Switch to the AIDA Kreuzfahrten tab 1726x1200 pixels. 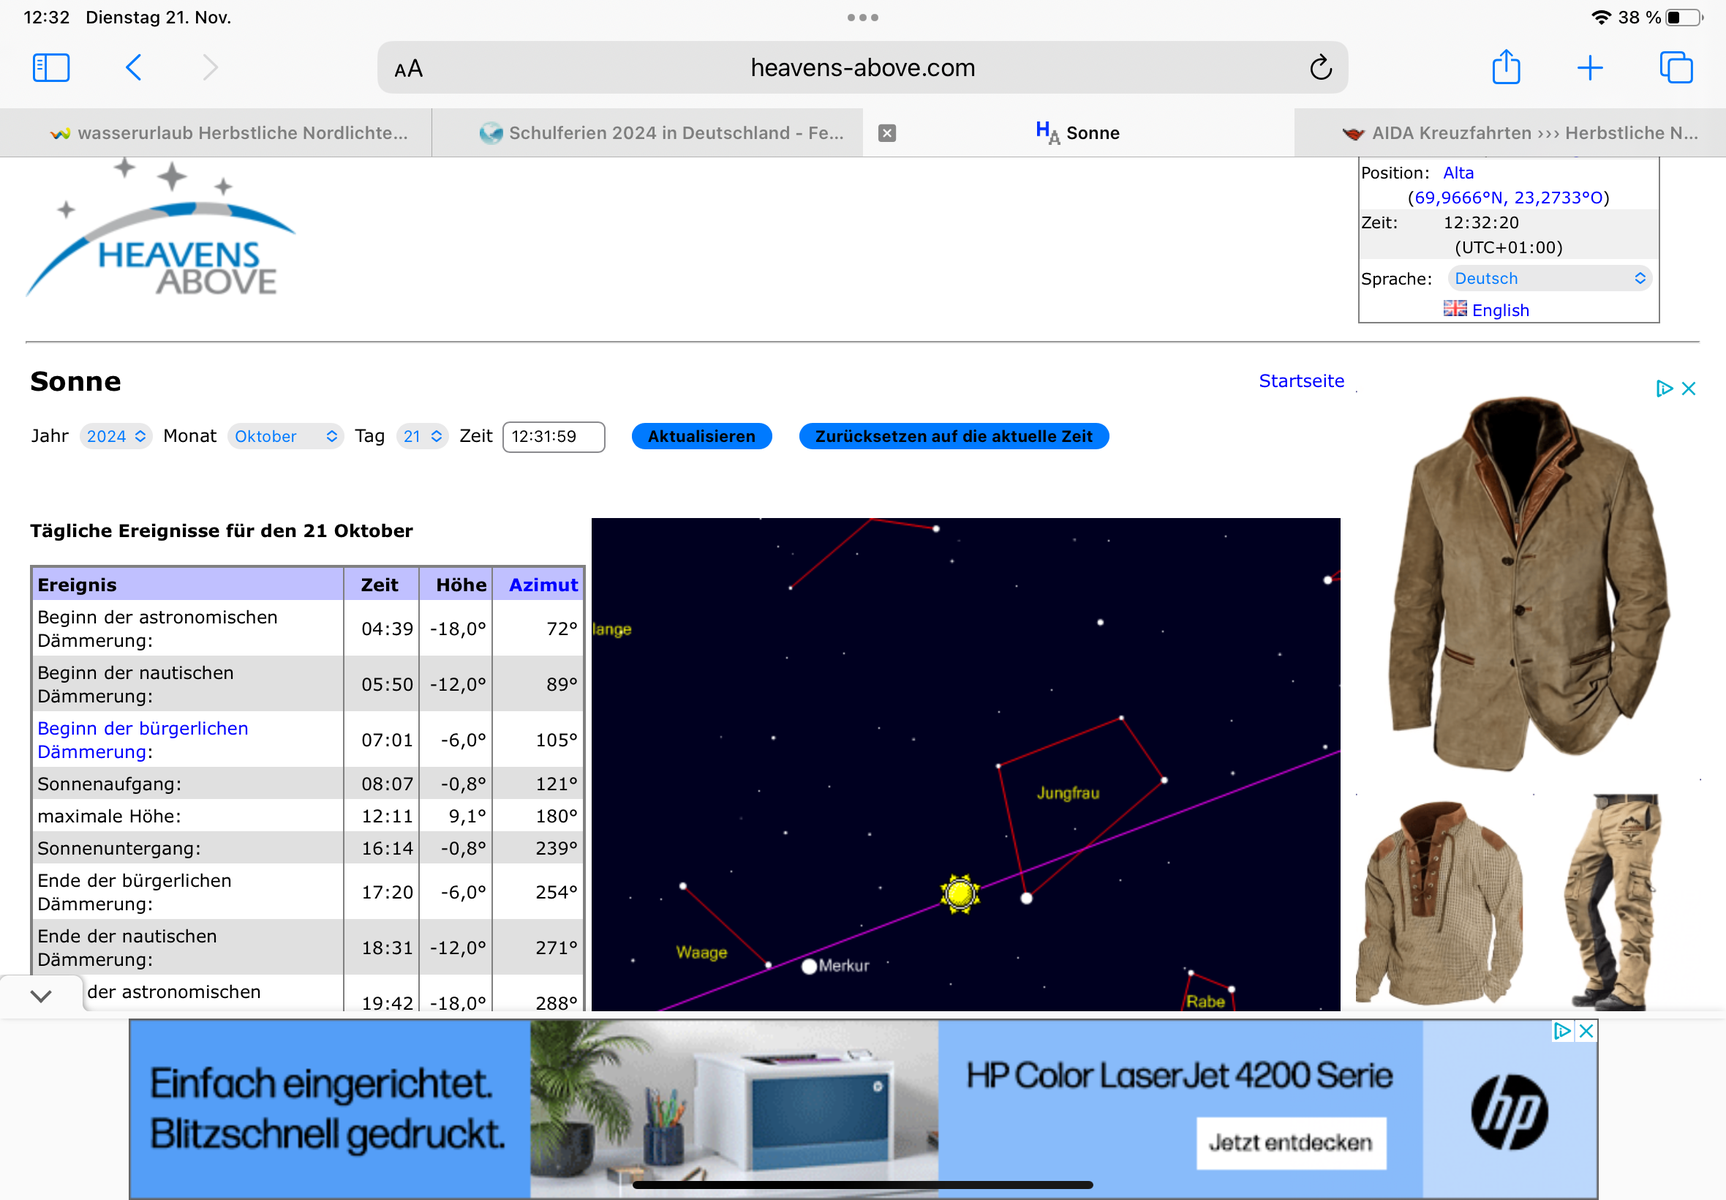1520,133
